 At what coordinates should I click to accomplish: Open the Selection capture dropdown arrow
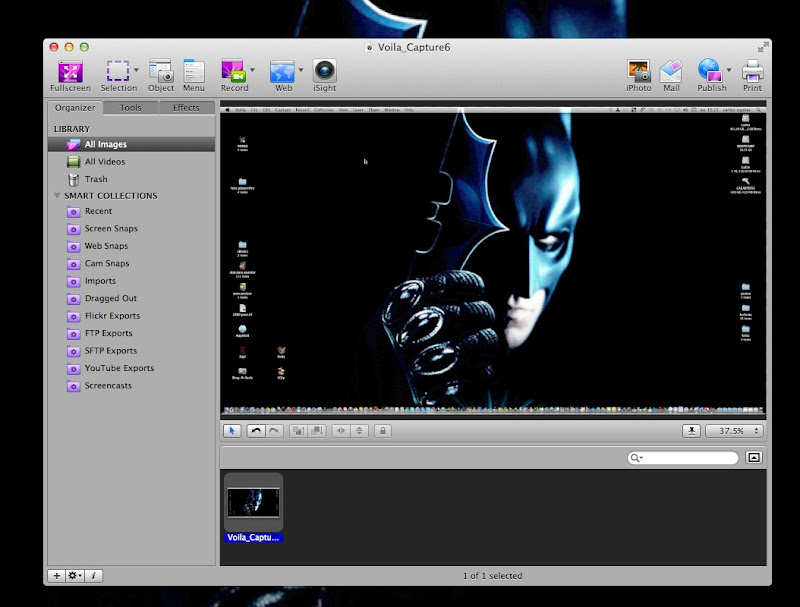pos(137,71)
